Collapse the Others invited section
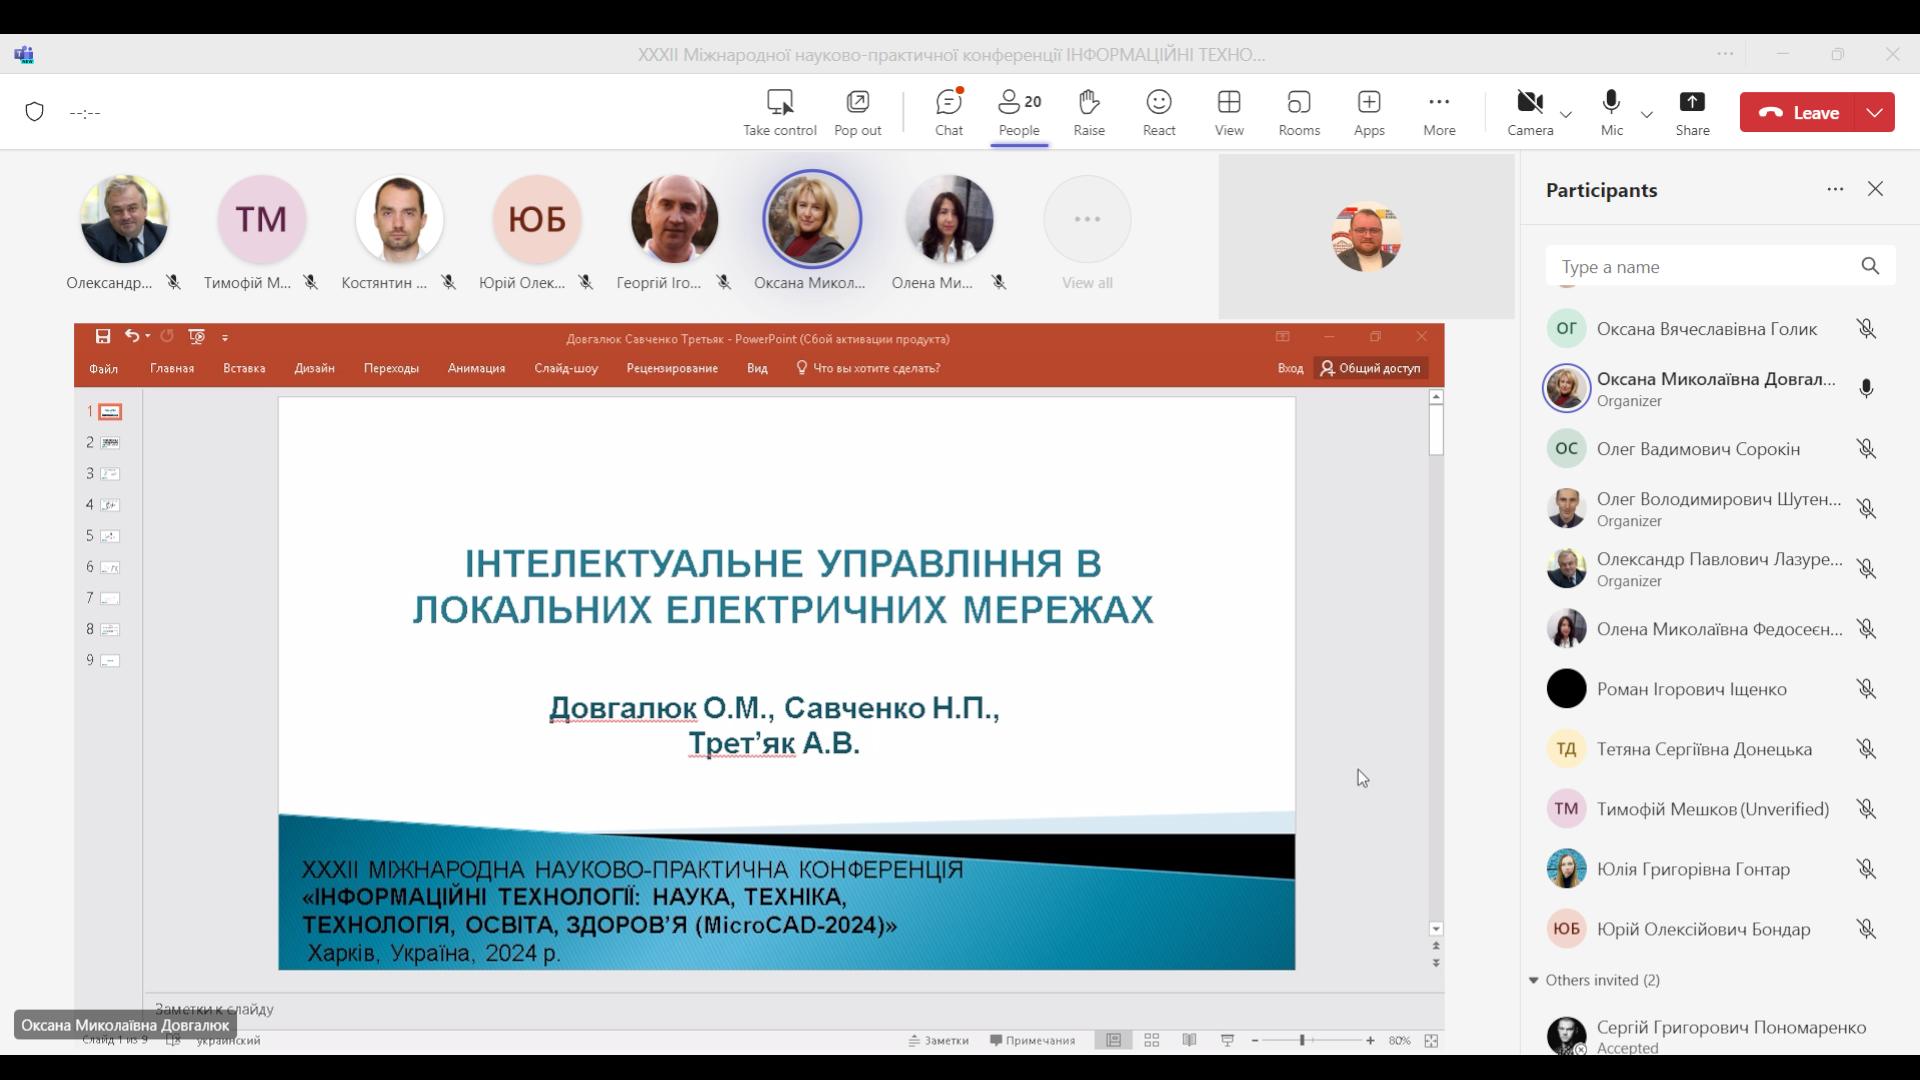 pyautogui.click(x=1533, y=980)
